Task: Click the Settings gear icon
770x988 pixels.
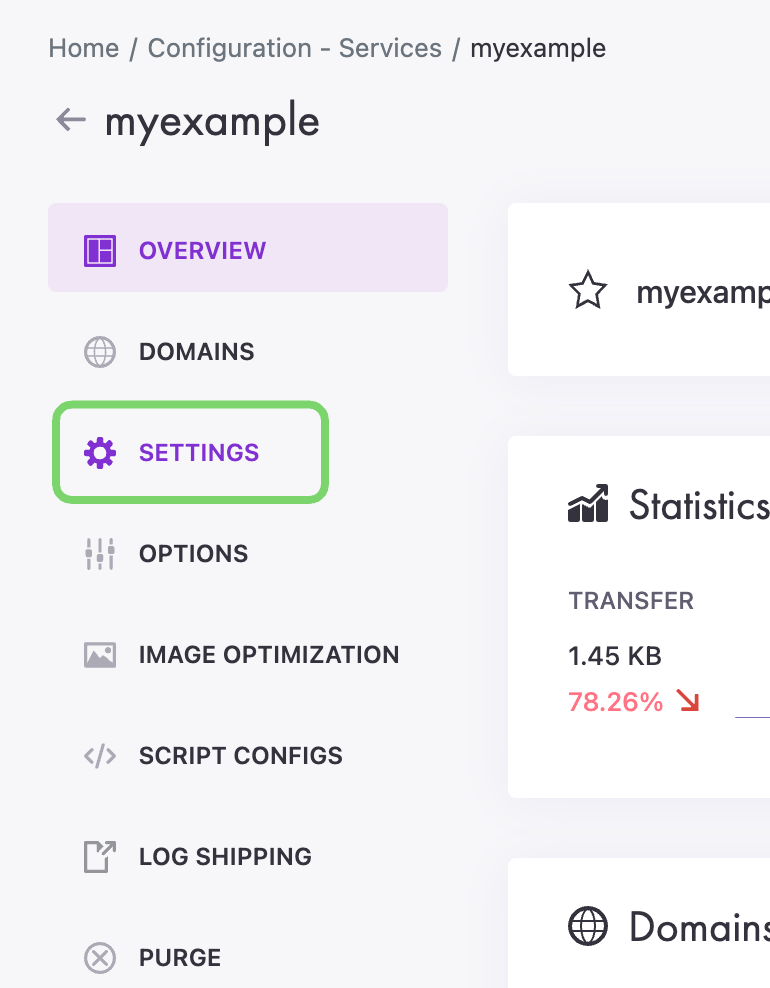Action: click(100, 453)
